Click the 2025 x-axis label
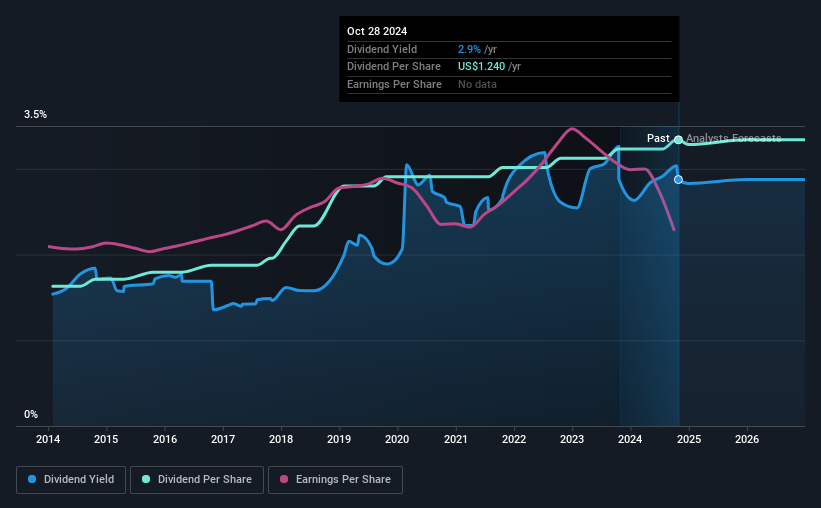The height and width of the screenshot is (508, 821). click(689, 439)
